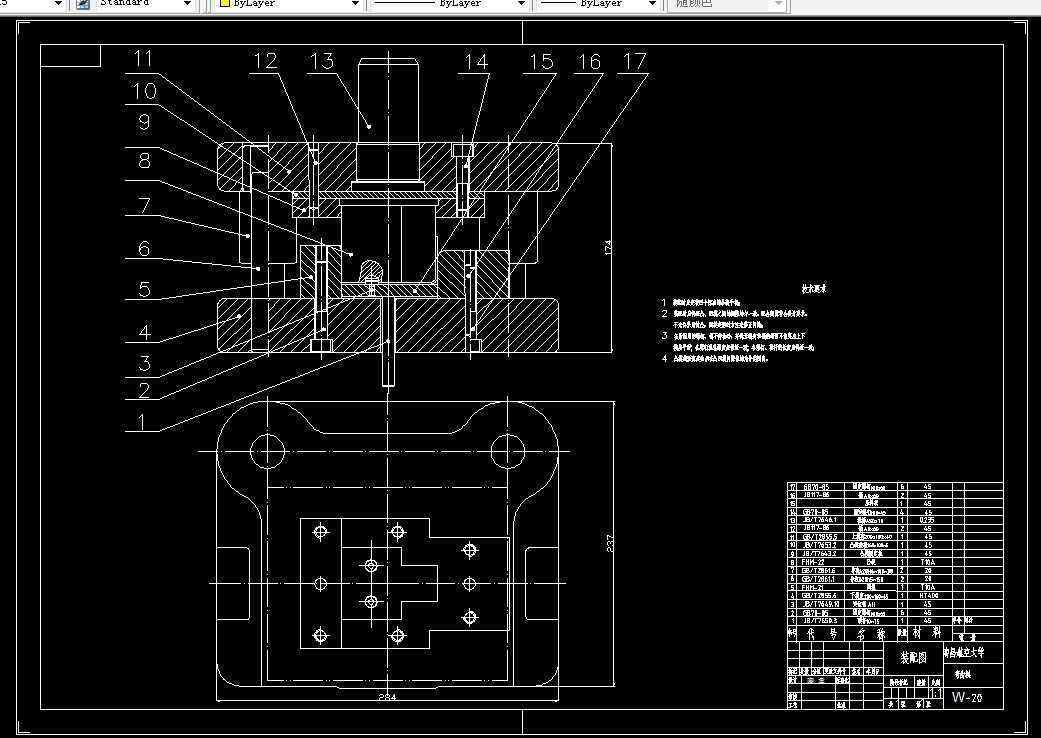Select the 材料 column header in parts list
The image size is (1041, 738).
(x=926, y=633)
